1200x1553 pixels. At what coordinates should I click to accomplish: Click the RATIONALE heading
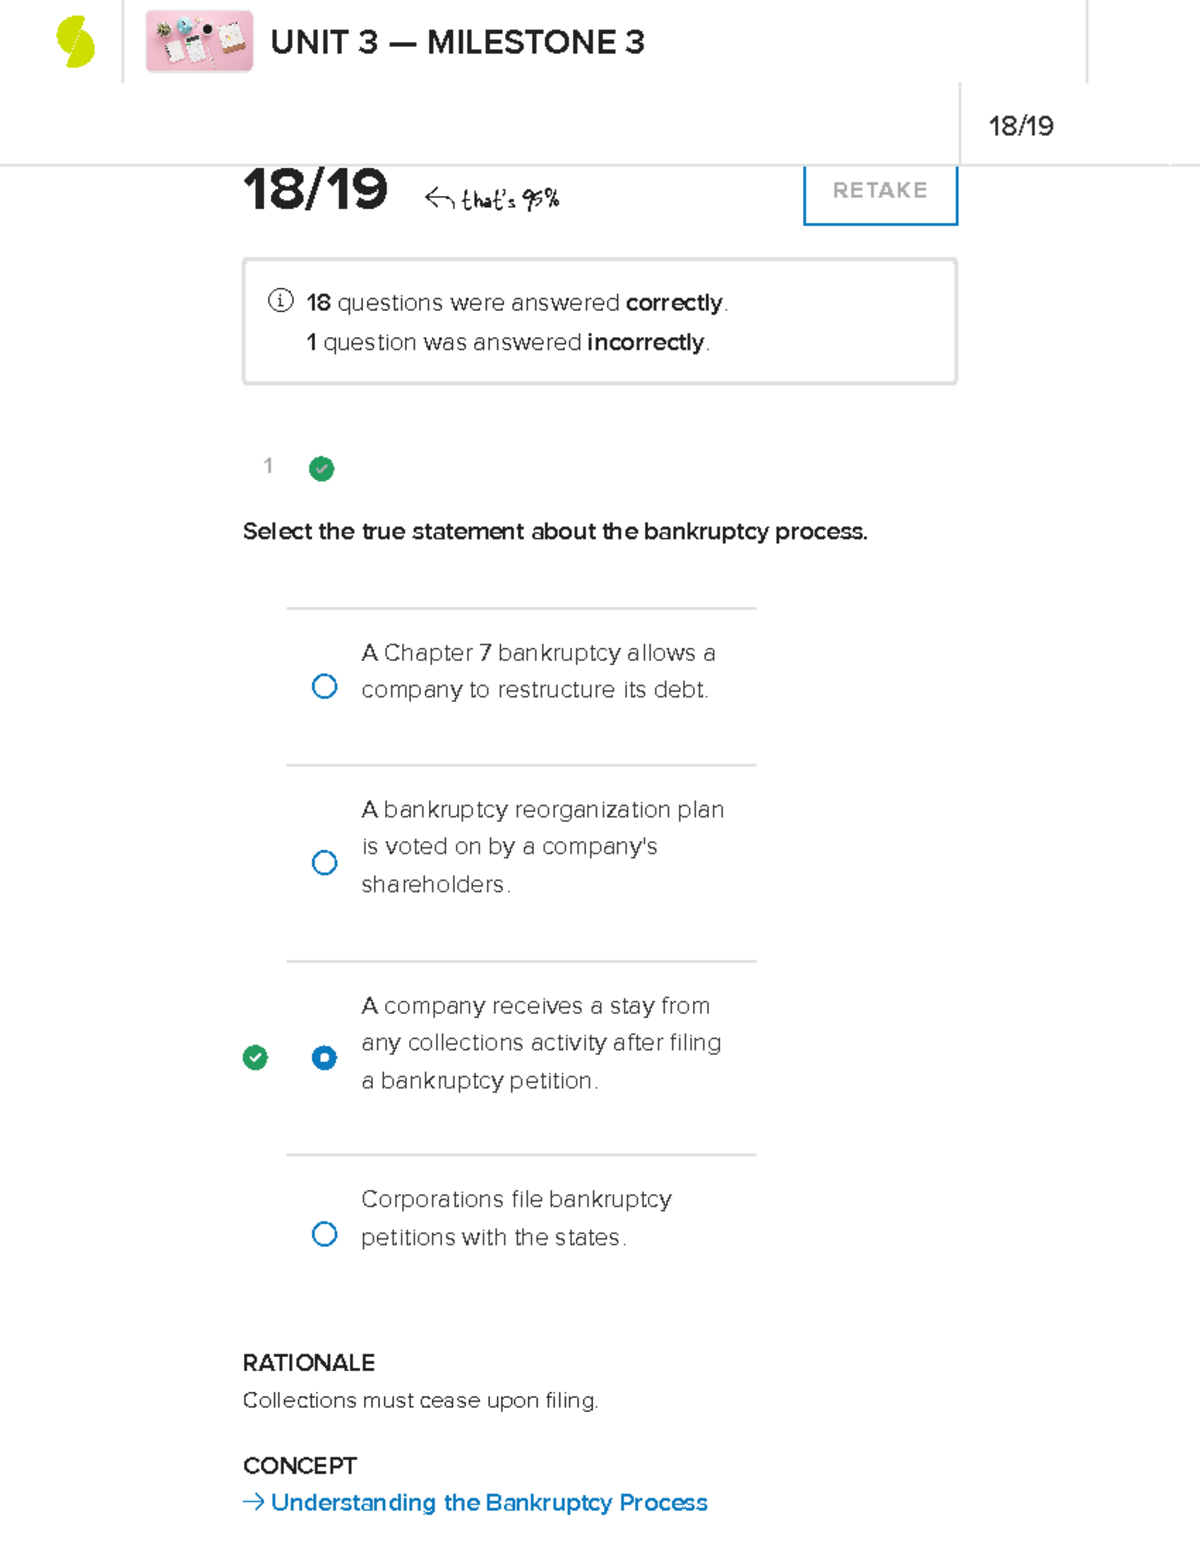pyautogui.click(x=309, y=1362)
